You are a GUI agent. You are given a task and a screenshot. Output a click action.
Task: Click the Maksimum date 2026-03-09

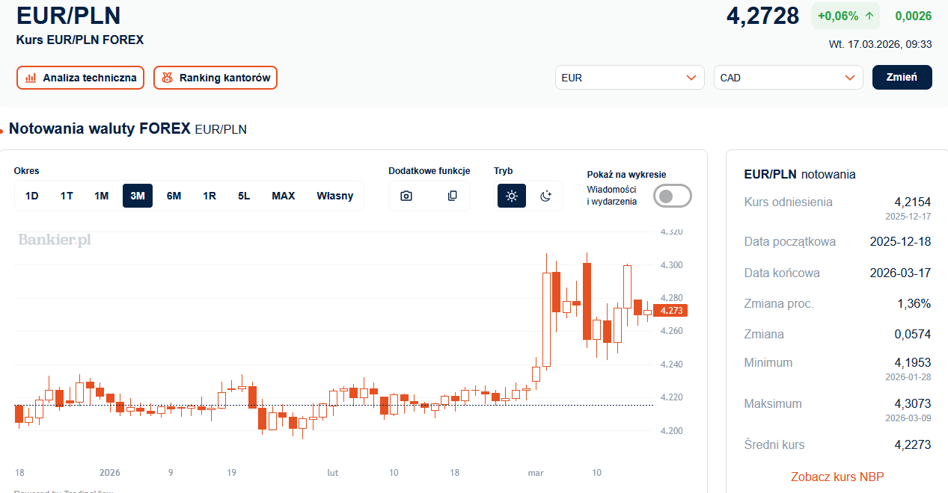908,418
